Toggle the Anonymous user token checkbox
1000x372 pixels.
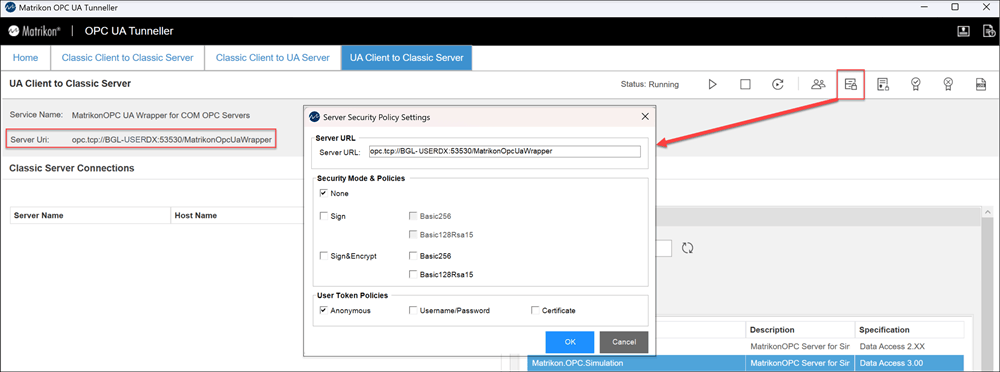[x=324, y=311]
